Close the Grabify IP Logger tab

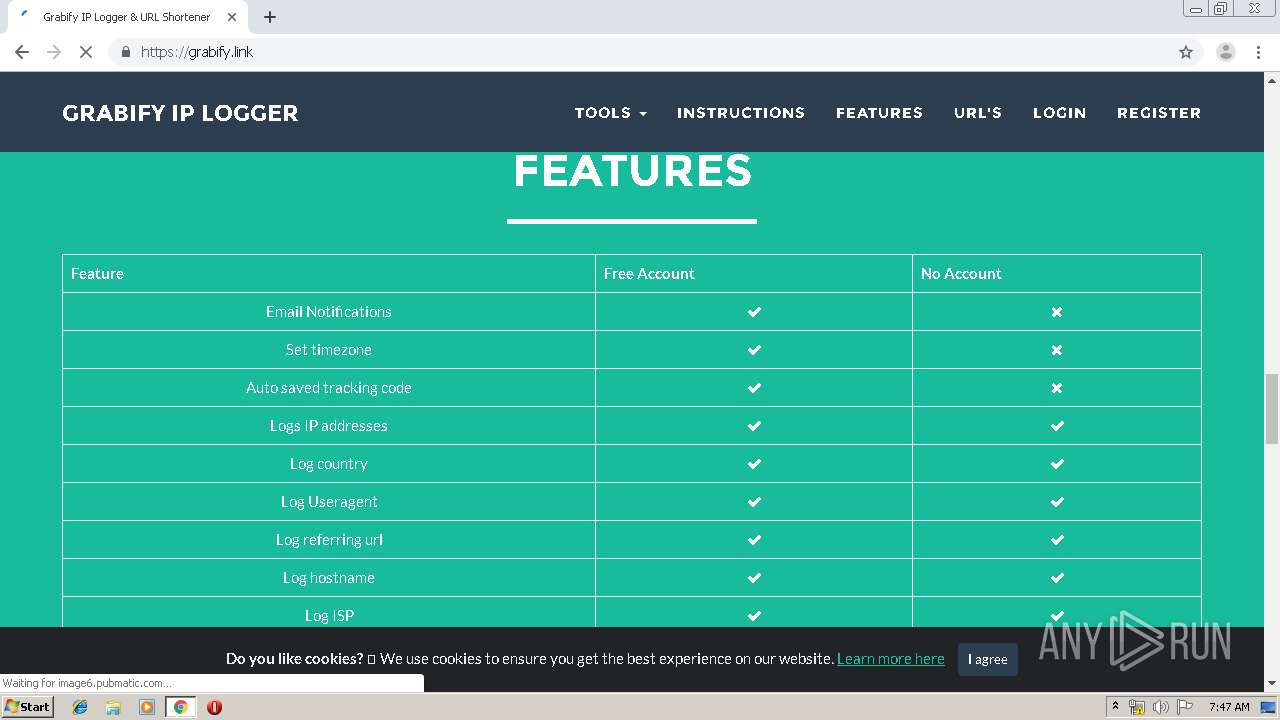click(232, 17)
